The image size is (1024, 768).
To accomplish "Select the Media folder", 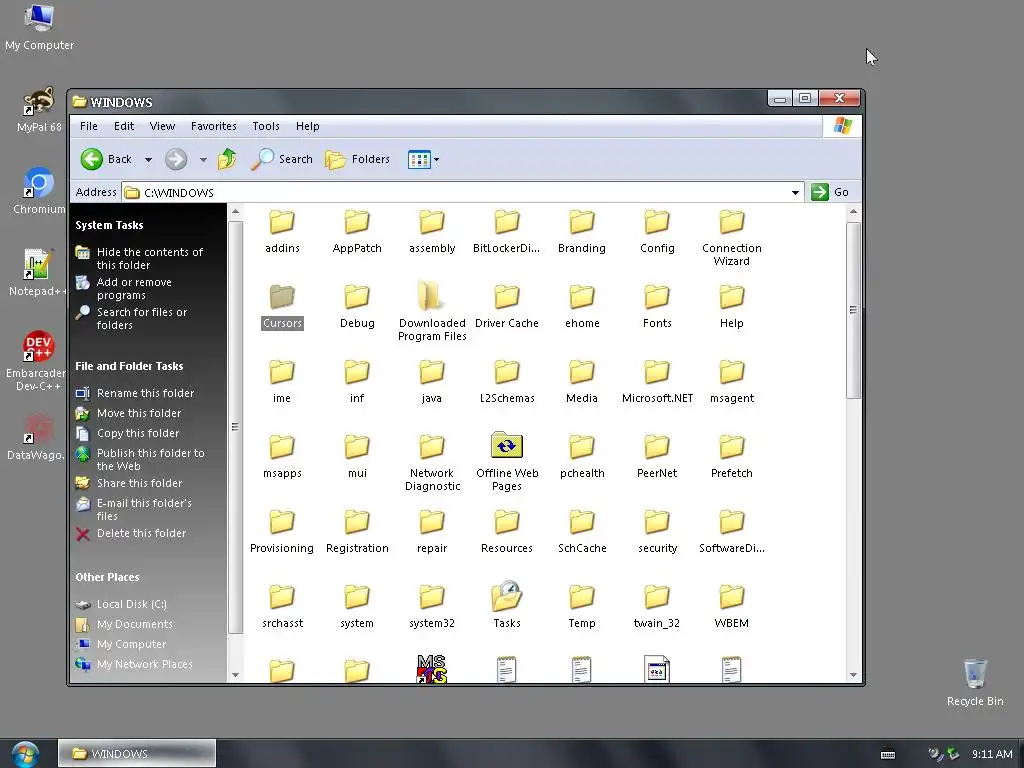I will (582, 381).
